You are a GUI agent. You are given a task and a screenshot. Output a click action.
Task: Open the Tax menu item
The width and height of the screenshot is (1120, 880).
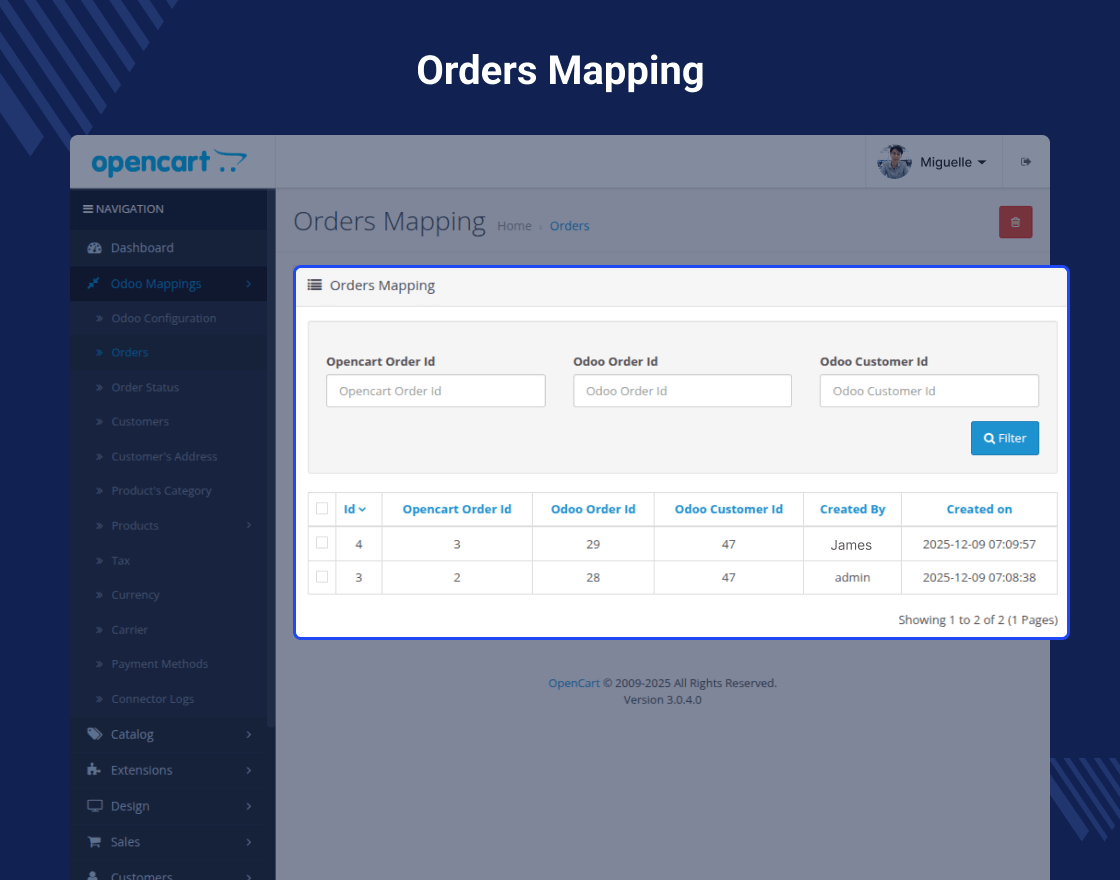(x=121, y=560)
